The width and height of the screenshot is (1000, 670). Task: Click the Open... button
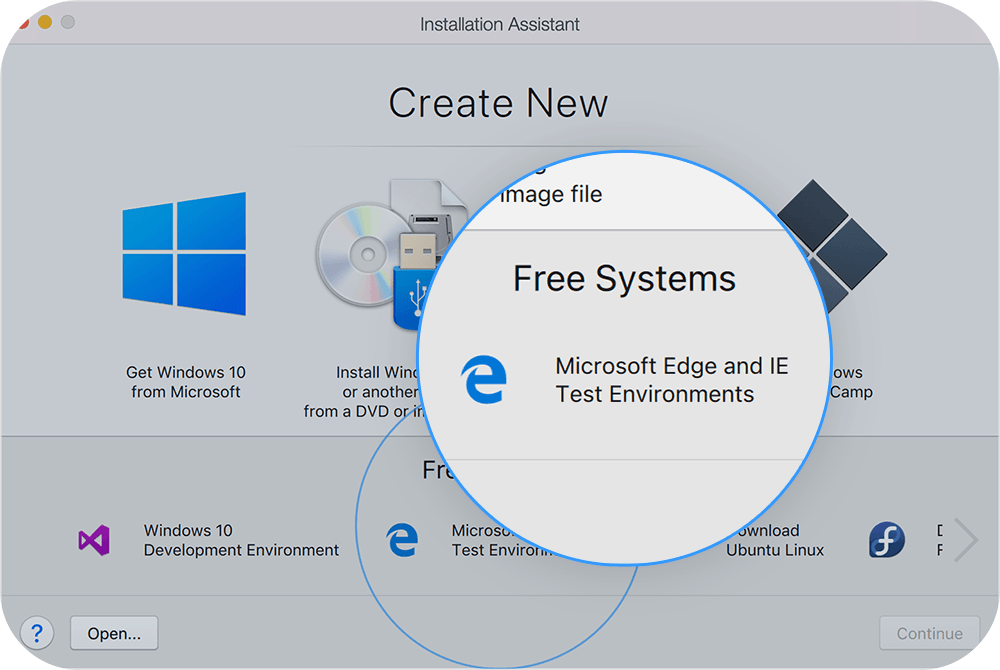pos(114,633)
